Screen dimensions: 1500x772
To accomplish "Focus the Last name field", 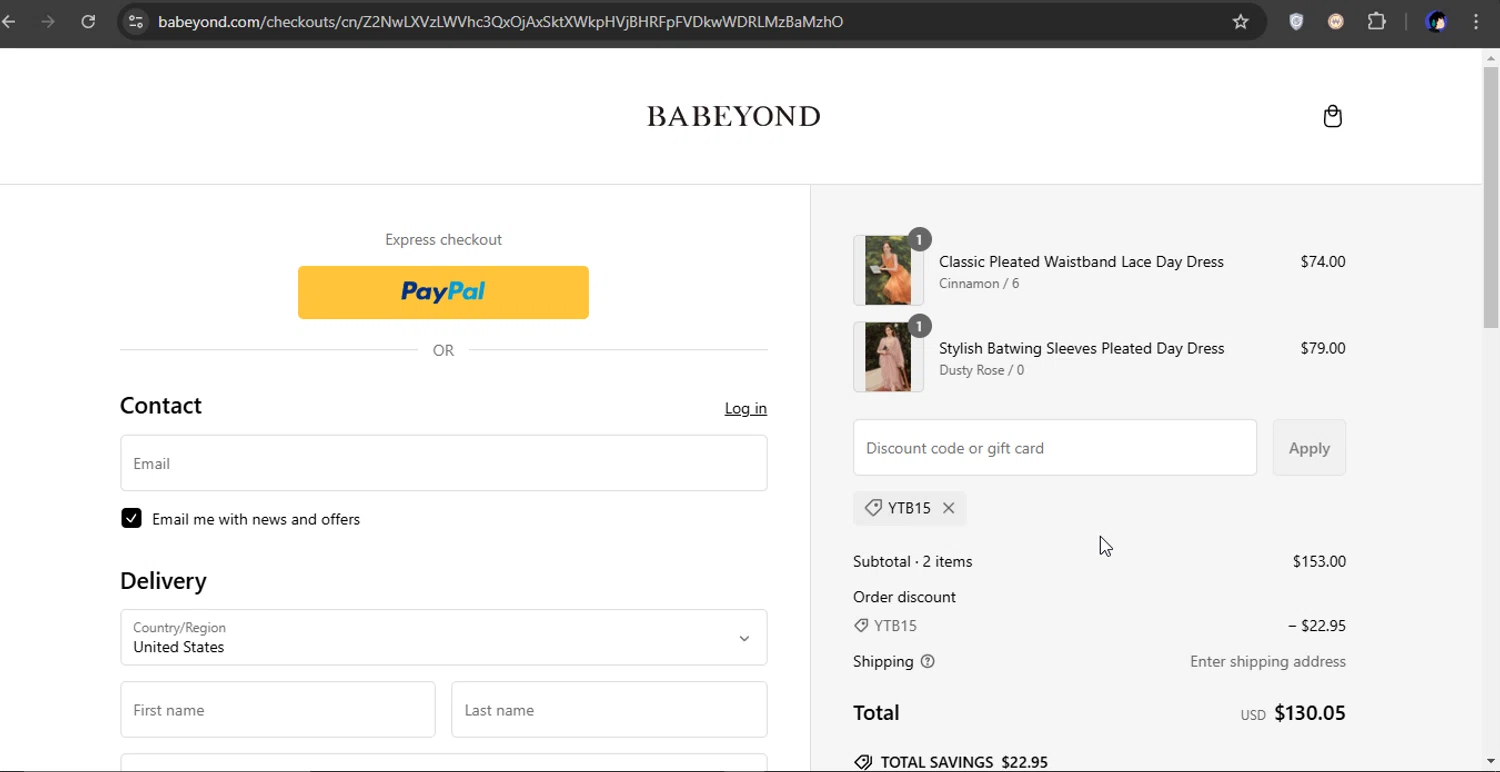I will (609, 709).
